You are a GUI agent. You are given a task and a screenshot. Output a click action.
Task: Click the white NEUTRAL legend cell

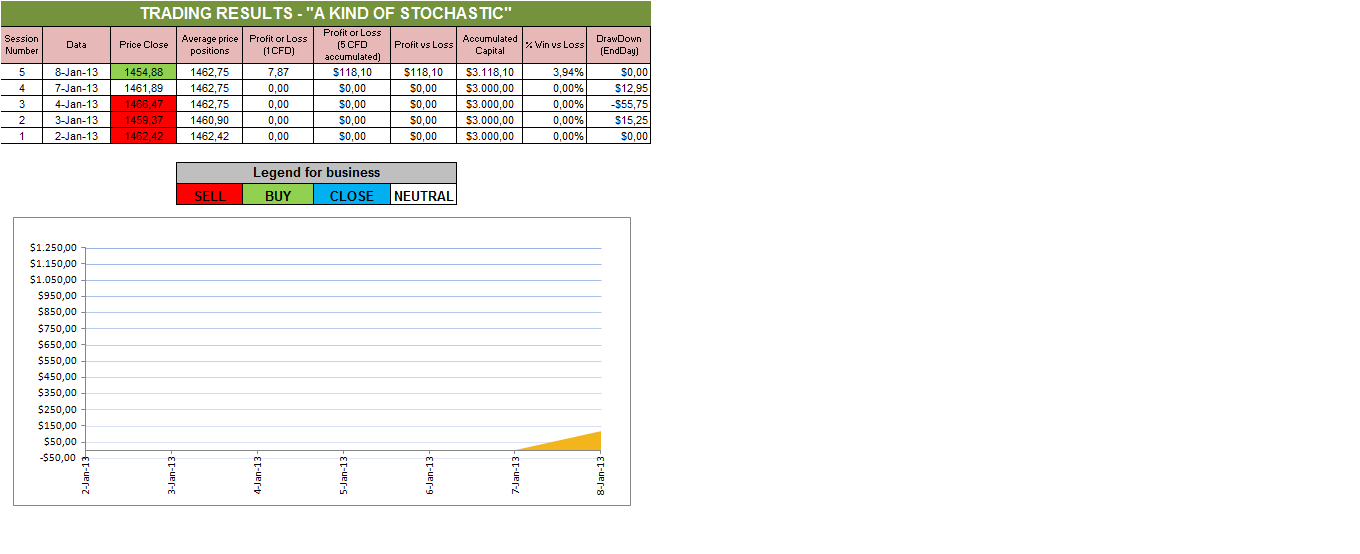click(423, 195)
